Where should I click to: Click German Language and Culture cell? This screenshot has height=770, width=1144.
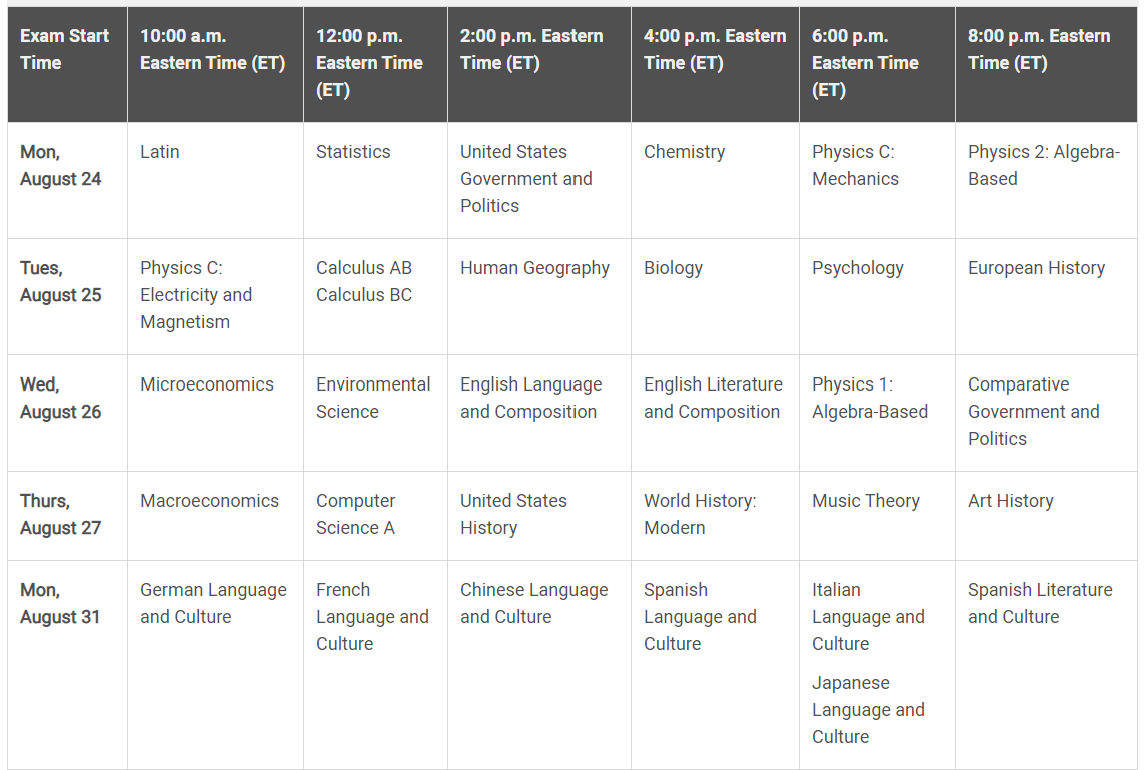(x=213, y=603)
